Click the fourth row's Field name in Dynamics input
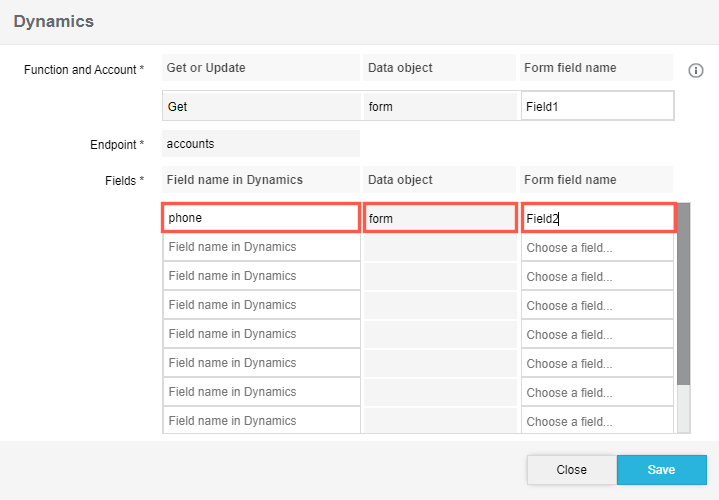Screen dimensions: 719x500 click(x=260, y=305)
